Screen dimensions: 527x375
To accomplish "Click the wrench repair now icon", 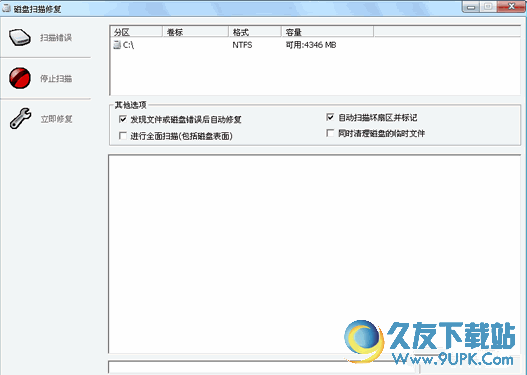I will [x=21, y=118].
